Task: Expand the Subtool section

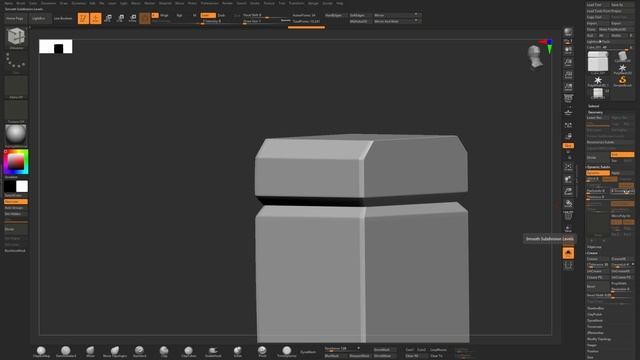Action: point(593,106)
